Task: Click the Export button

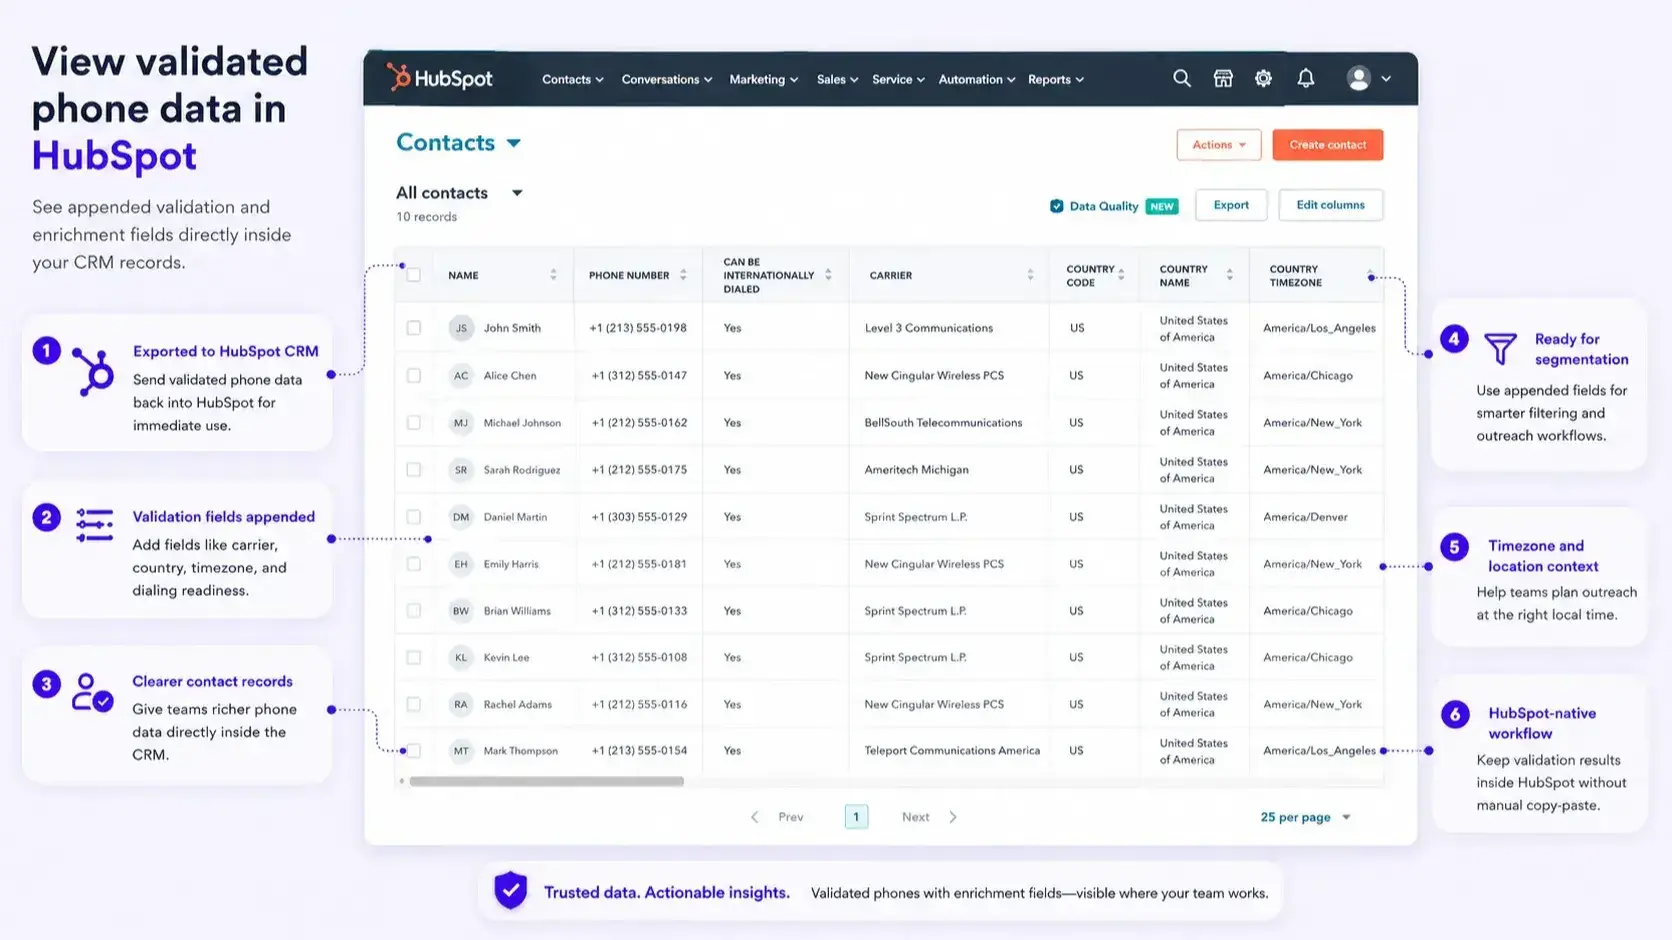Action: [x=1231, y=205]
